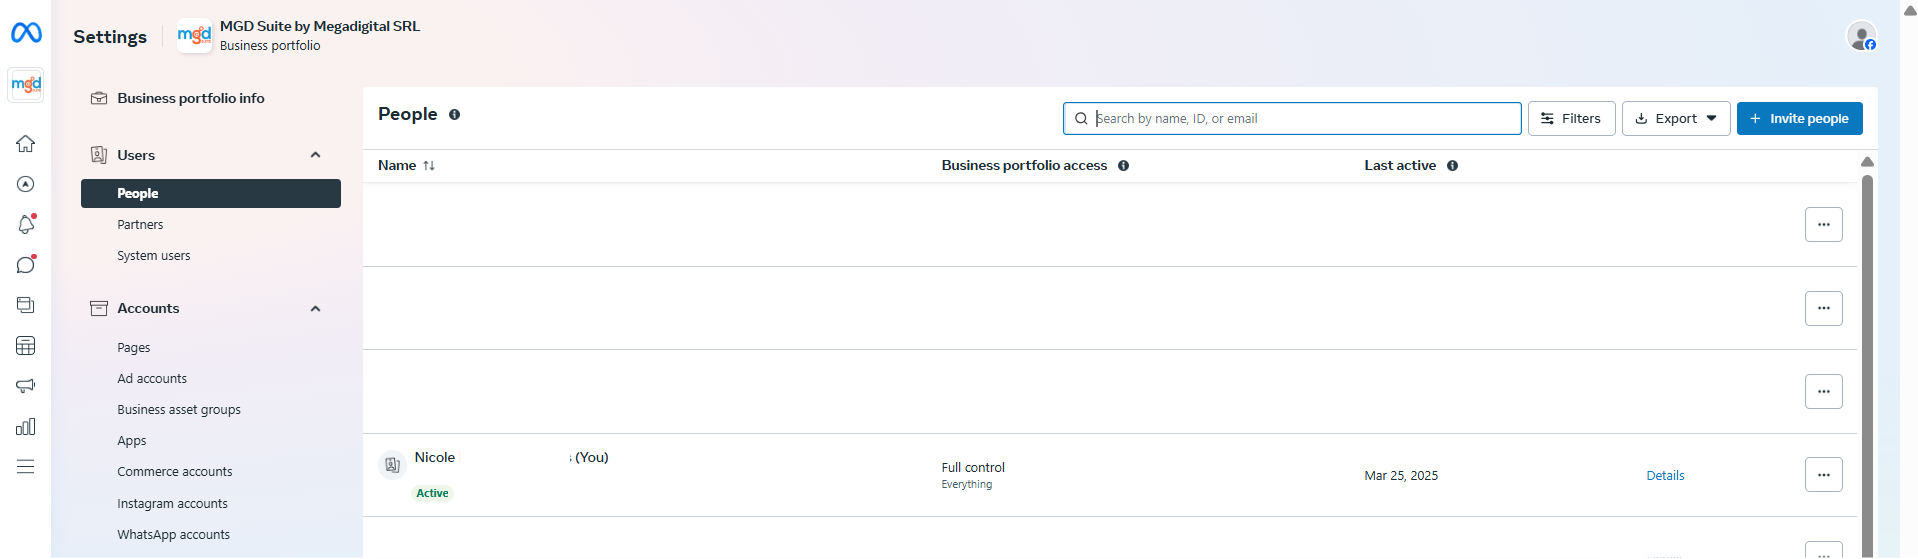Click the Invite people button
The image size is (1918, 559).
pos(1799,119)
